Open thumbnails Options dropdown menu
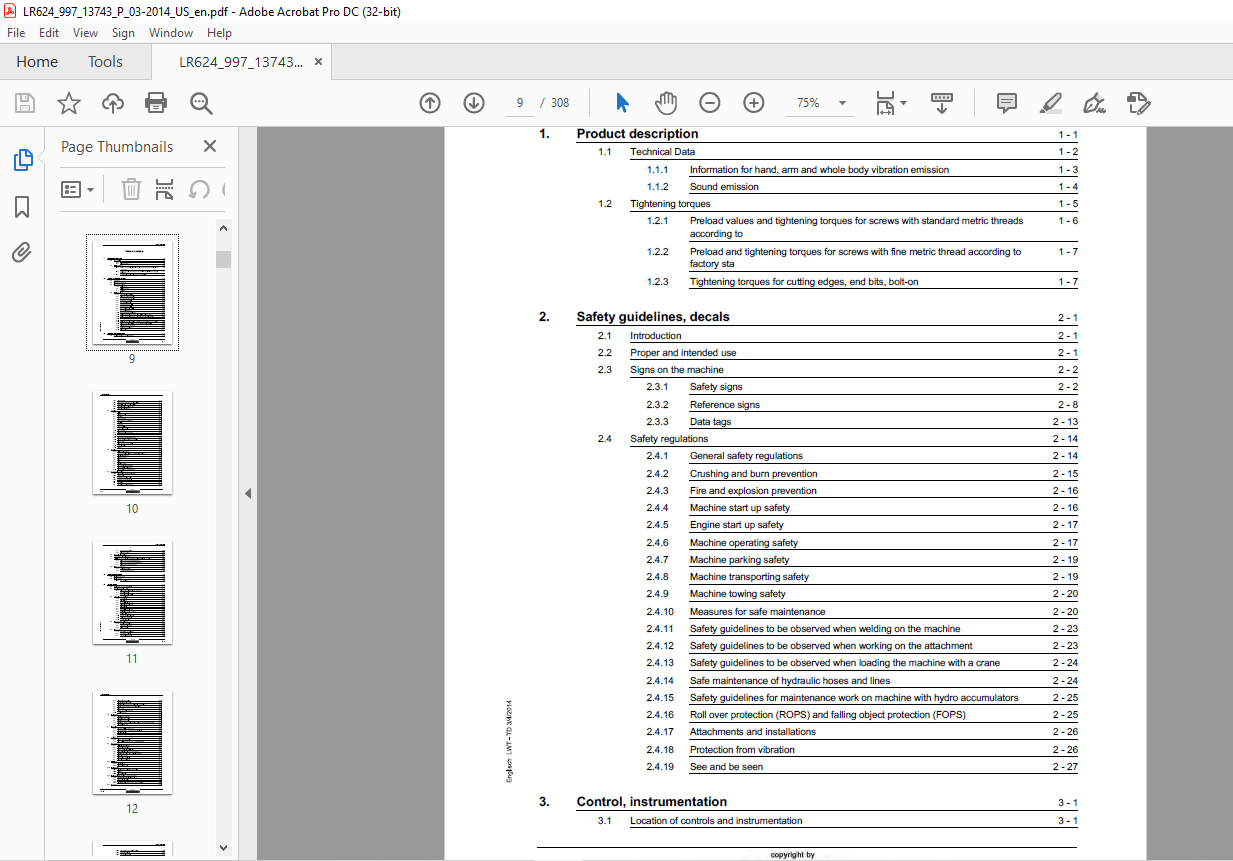Viewport: 1233px width, 861px height. click(78, 189)
